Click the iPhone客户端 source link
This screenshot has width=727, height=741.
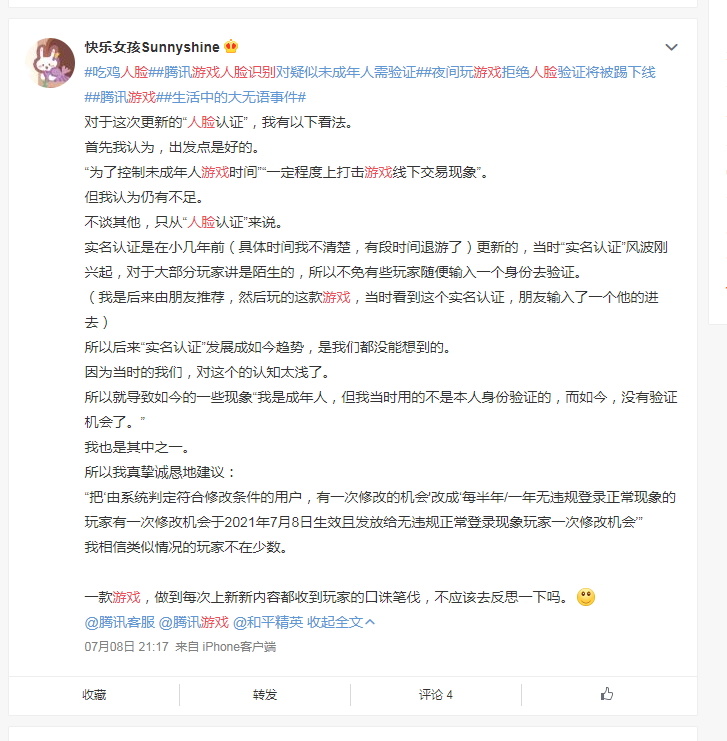239,646
